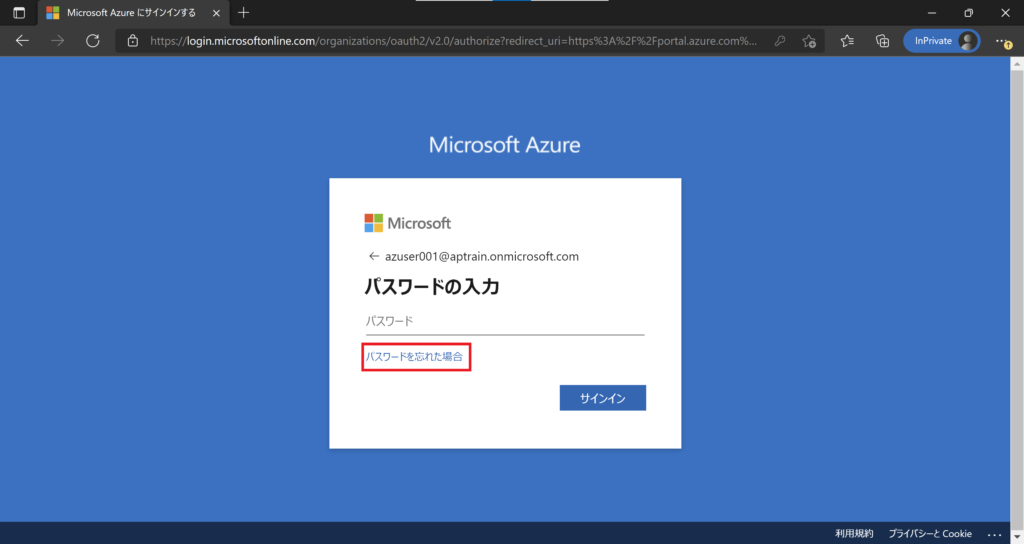Click the browser forward arrow
The image size is (1024, 544).
[x=57, y=40]
